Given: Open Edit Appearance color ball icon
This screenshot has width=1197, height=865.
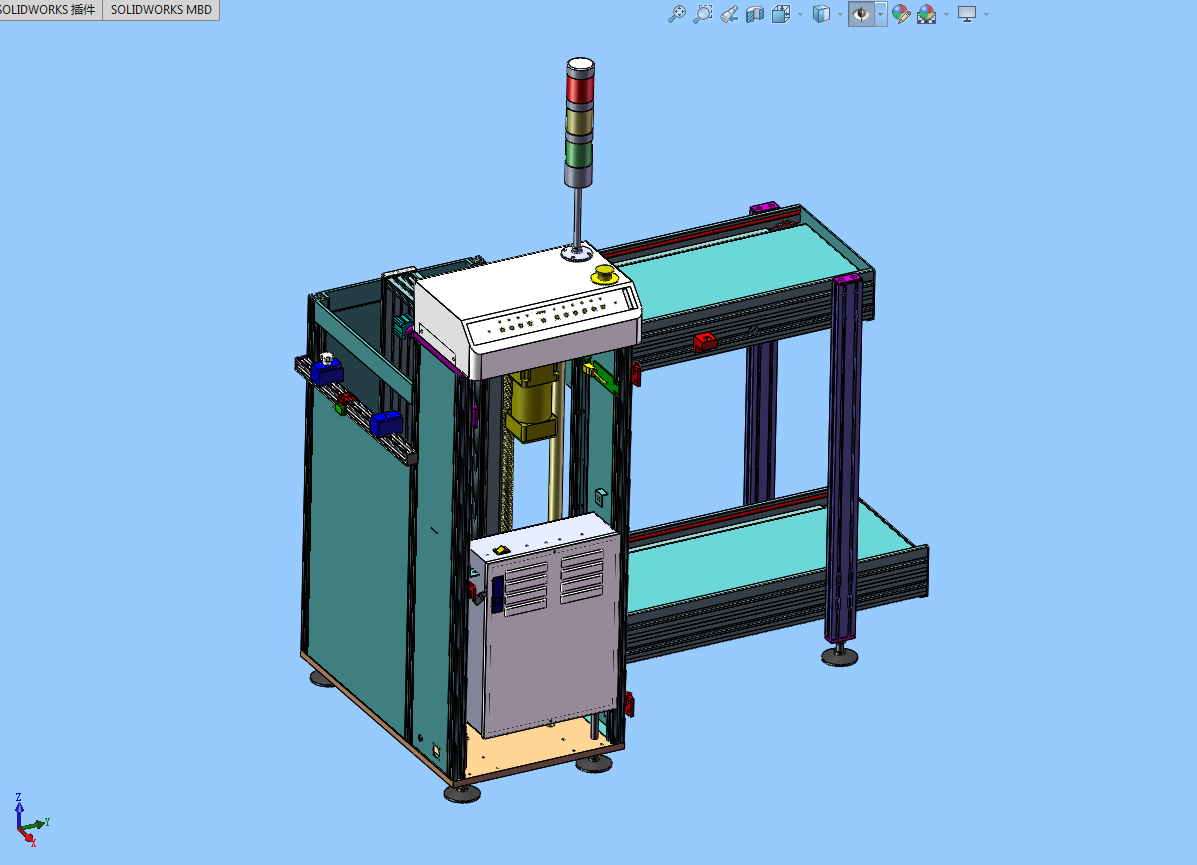Looking at the screenshot, I should pos(901,14).
